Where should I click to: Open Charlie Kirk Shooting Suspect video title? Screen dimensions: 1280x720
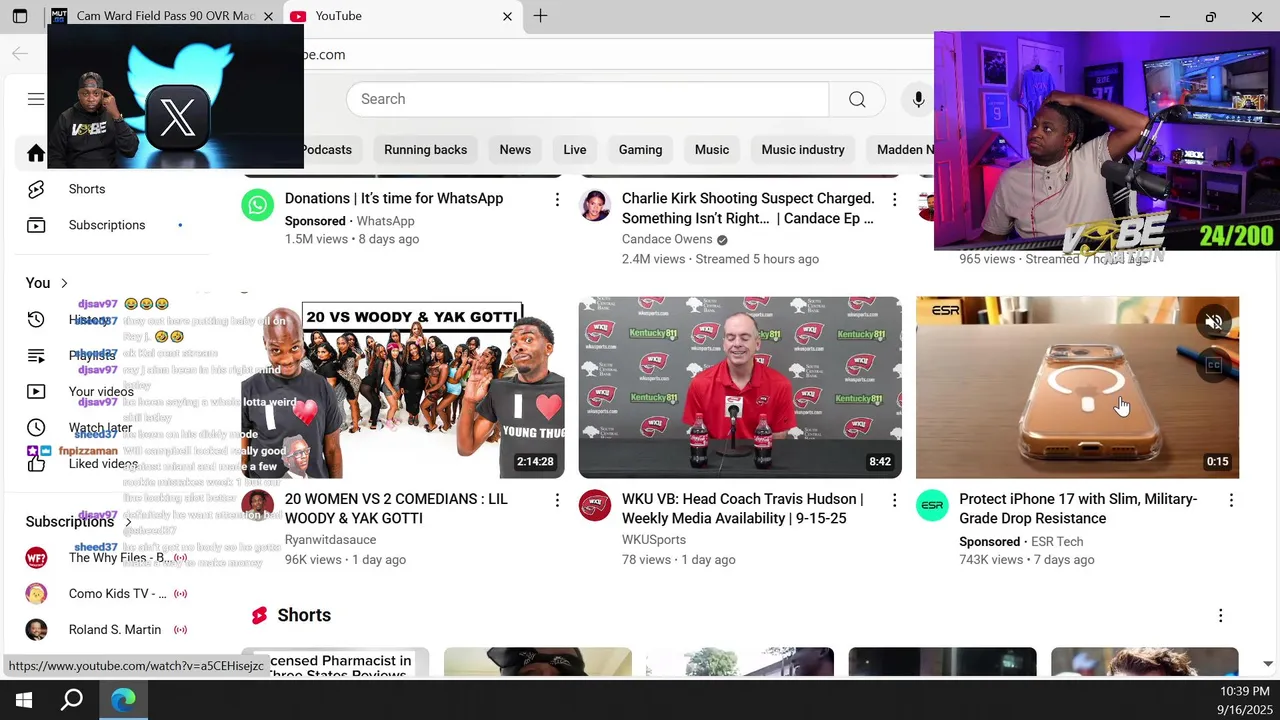pyautogui.click(x=748, y=208)
